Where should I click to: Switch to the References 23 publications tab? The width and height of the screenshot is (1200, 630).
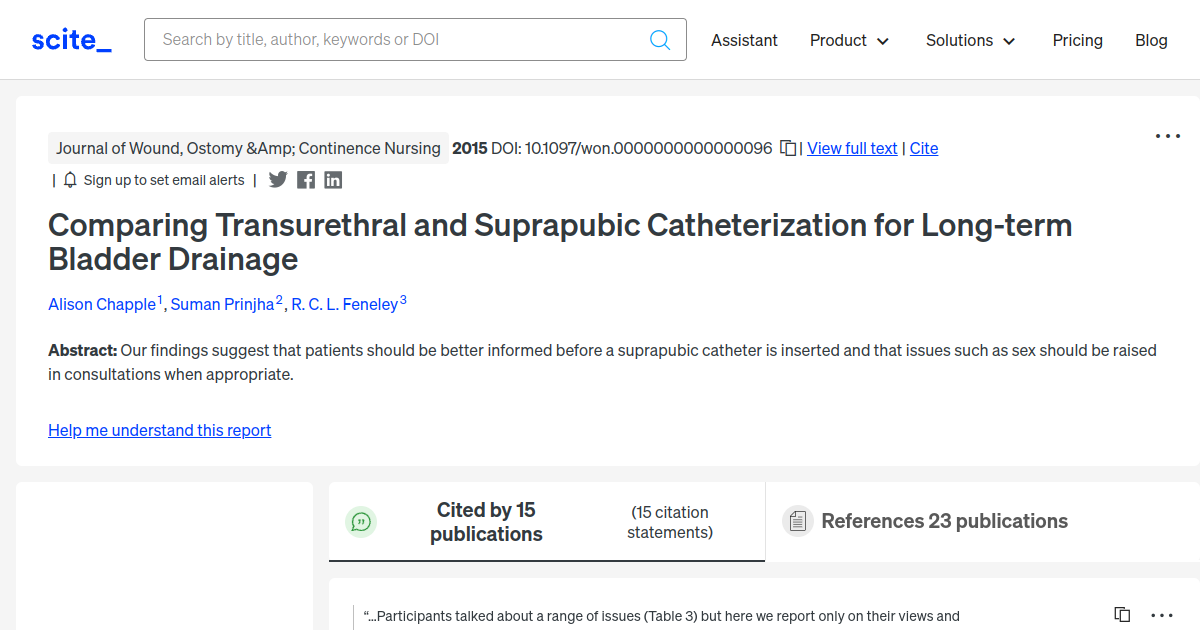point(944,520)
